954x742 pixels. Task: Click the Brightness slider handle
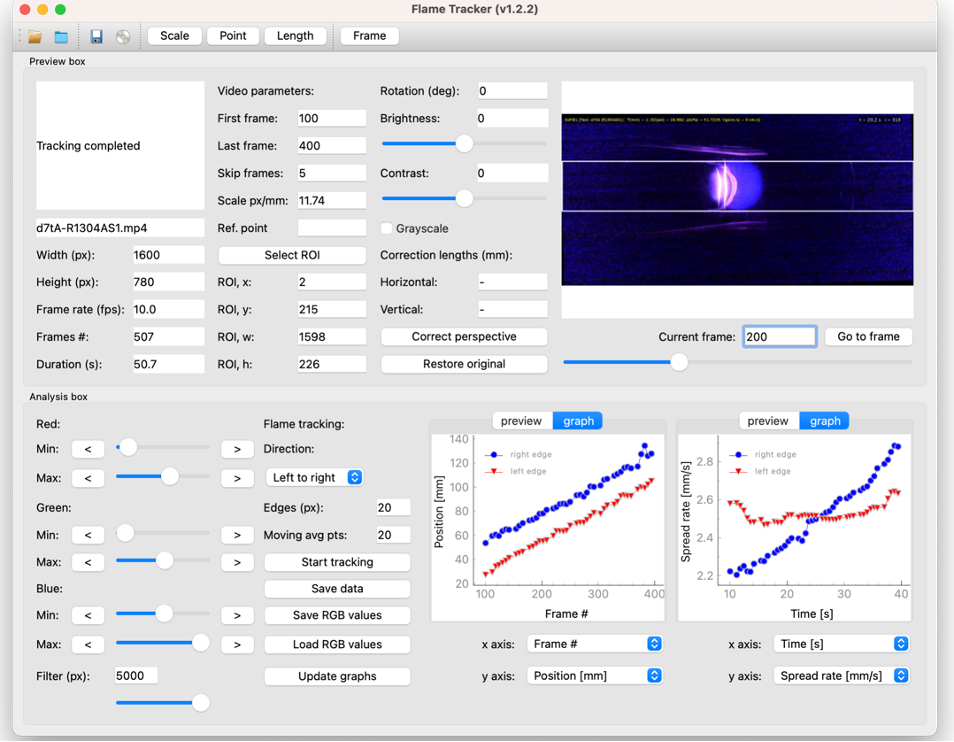coord(464,144)
